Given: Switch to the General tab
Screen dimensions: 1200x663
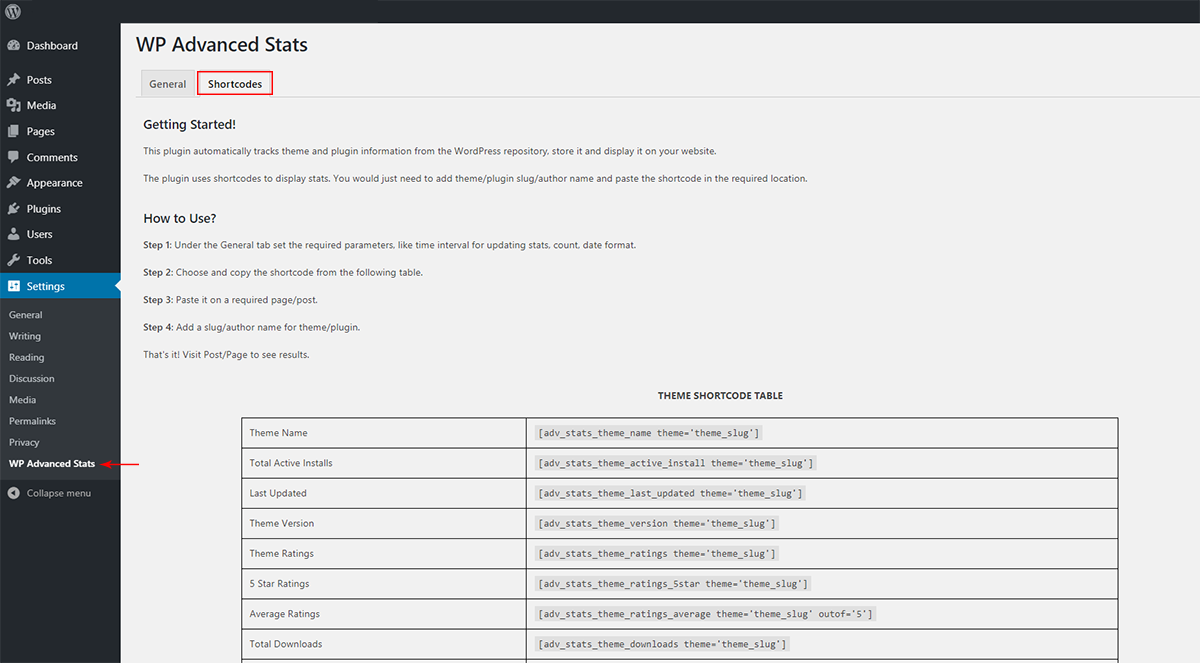Looking at the screenshot, I should click(168, 84).
